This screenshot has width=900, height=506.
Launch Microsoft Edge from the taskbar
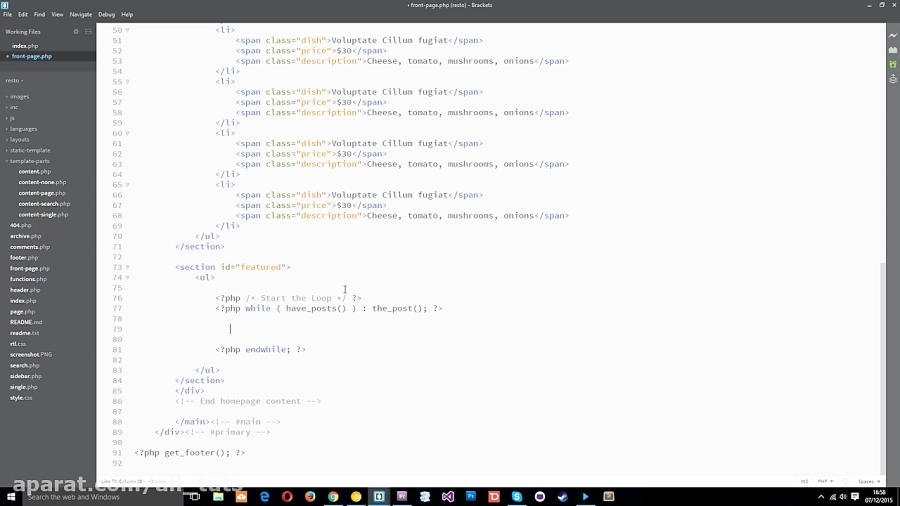pos(264,497)
